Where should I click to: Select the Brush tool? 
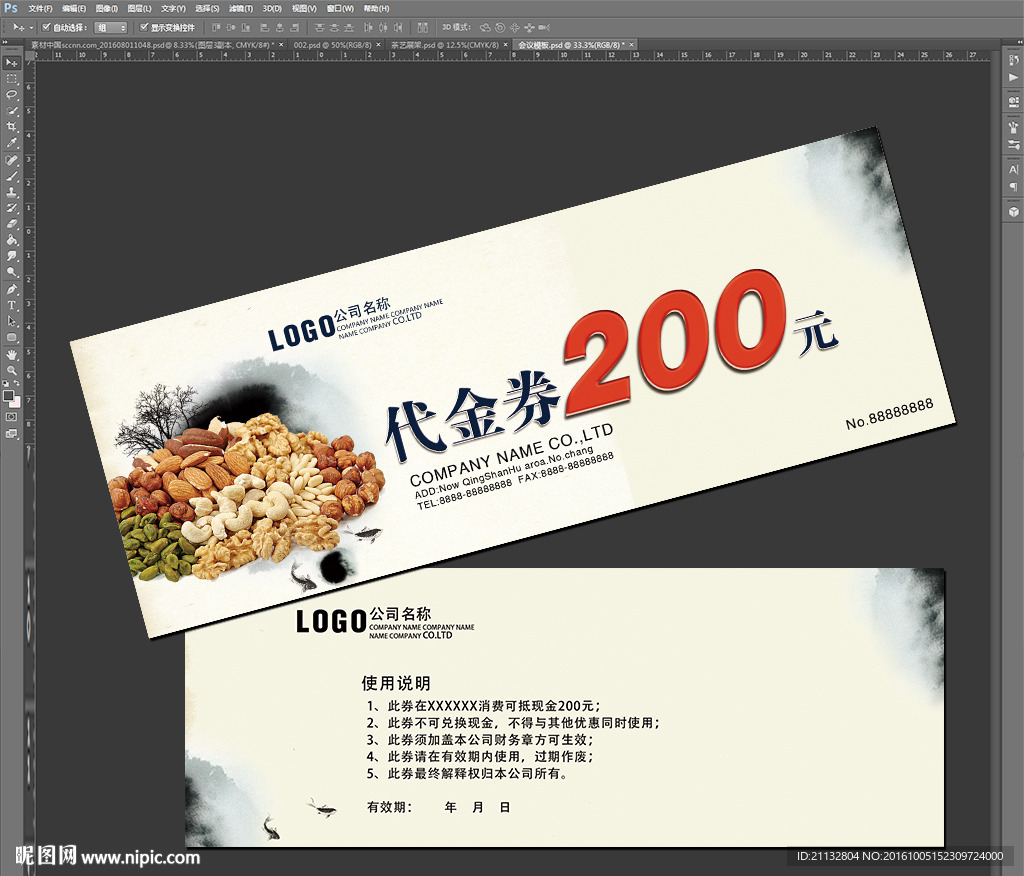click(x=12, y=178)
